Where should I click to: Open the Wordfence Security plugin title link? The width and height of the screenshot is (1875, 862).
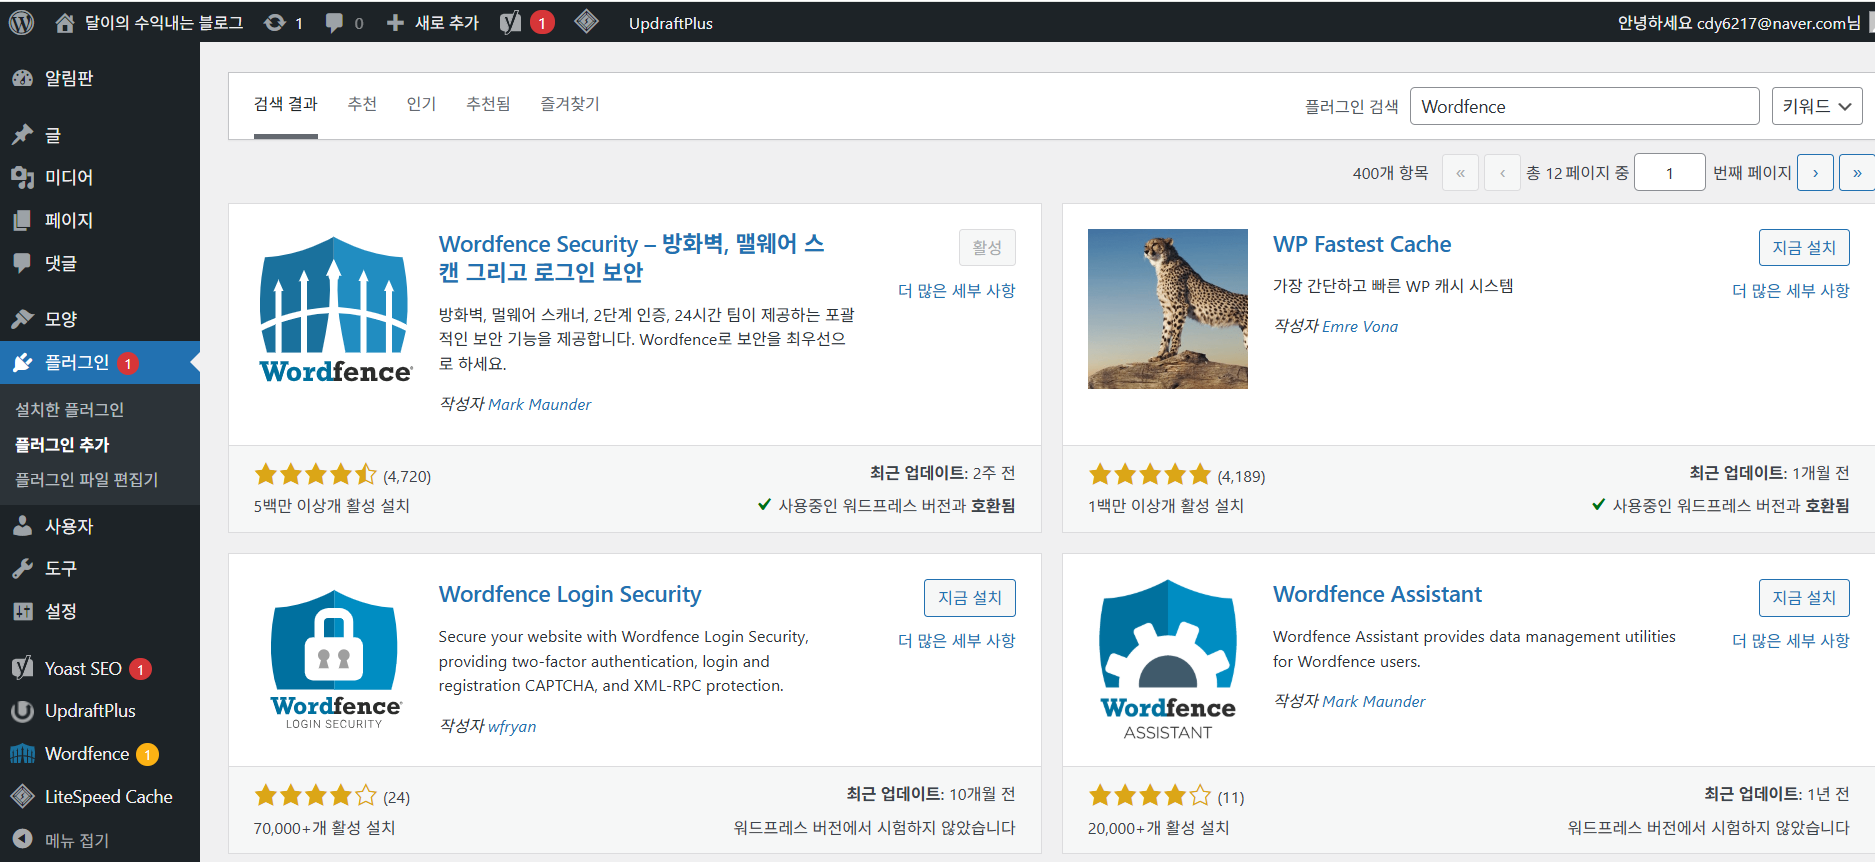[x=632, y=258]
